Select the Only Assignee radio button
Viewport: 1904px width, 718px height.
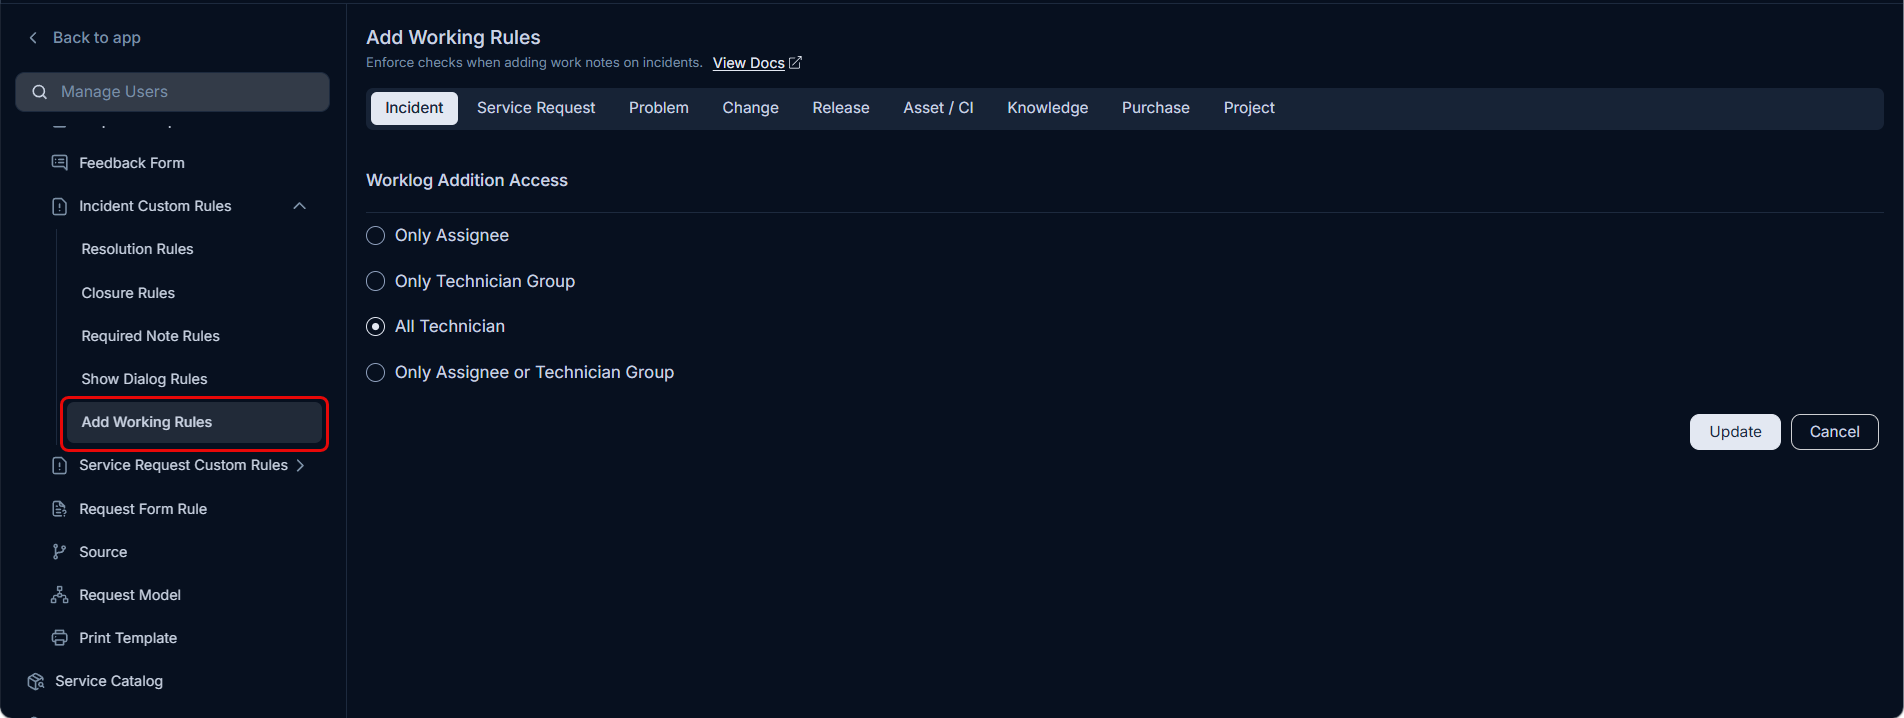tap(375, 236)
